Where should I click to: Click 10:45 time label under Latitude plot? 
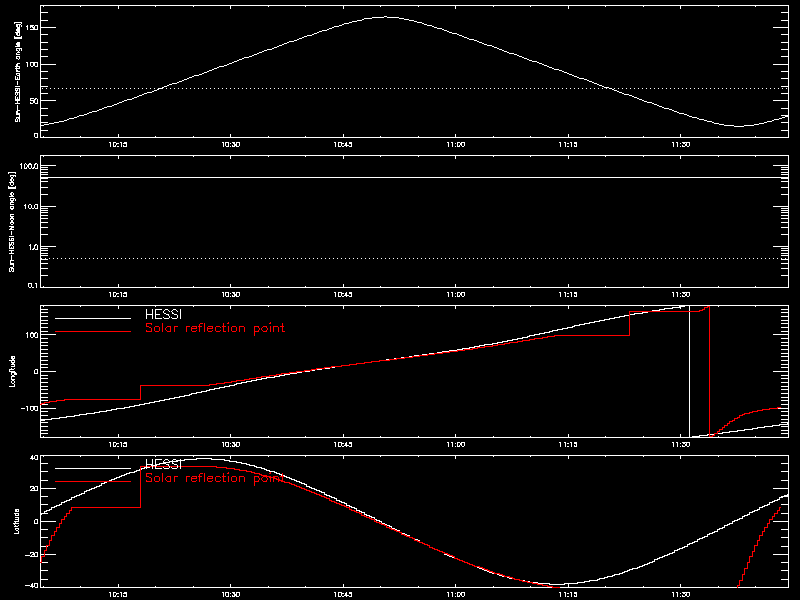343,595
